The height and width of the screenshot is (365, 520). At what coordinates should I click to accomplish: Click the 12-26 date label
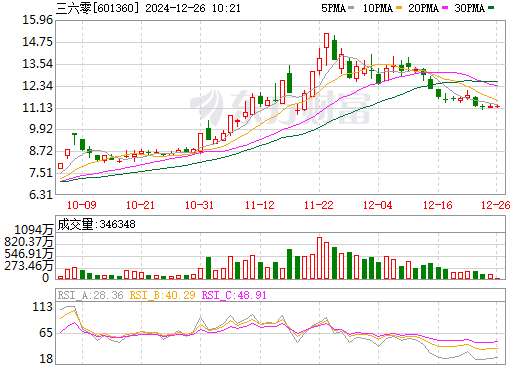[x=496, y=205]
